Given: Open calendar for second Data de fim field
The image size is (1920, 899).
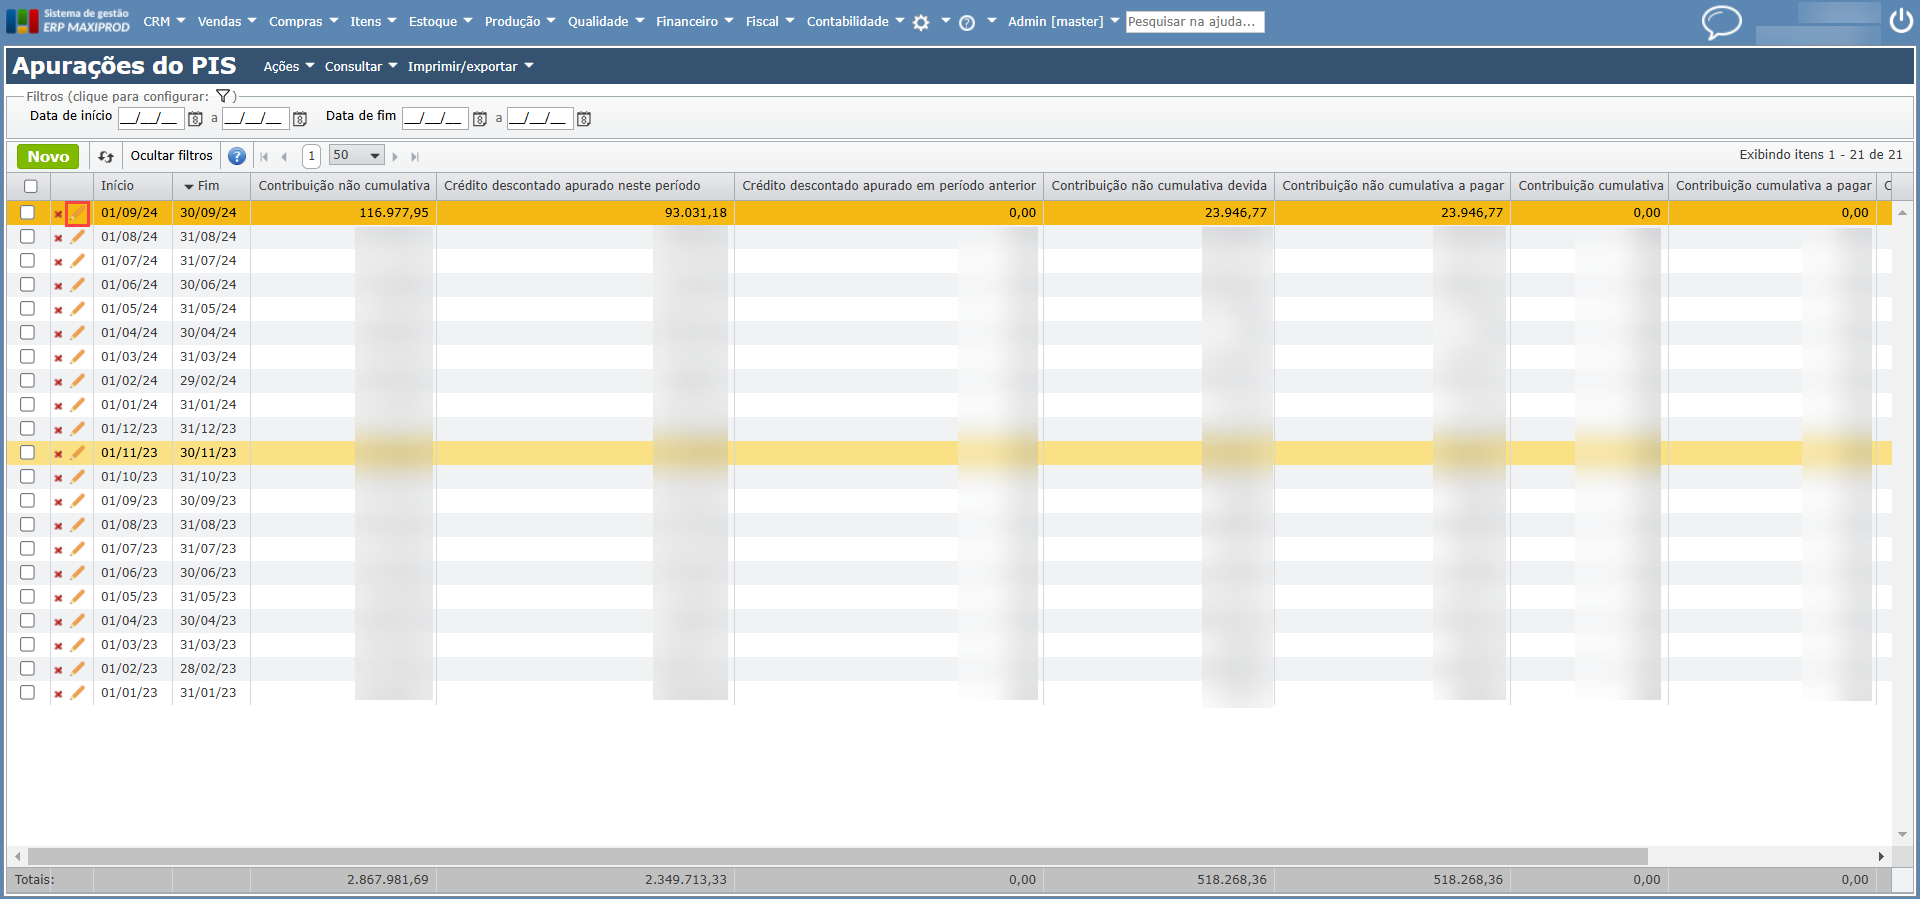Looking at the screenshot, I should [x=584, y=119].
